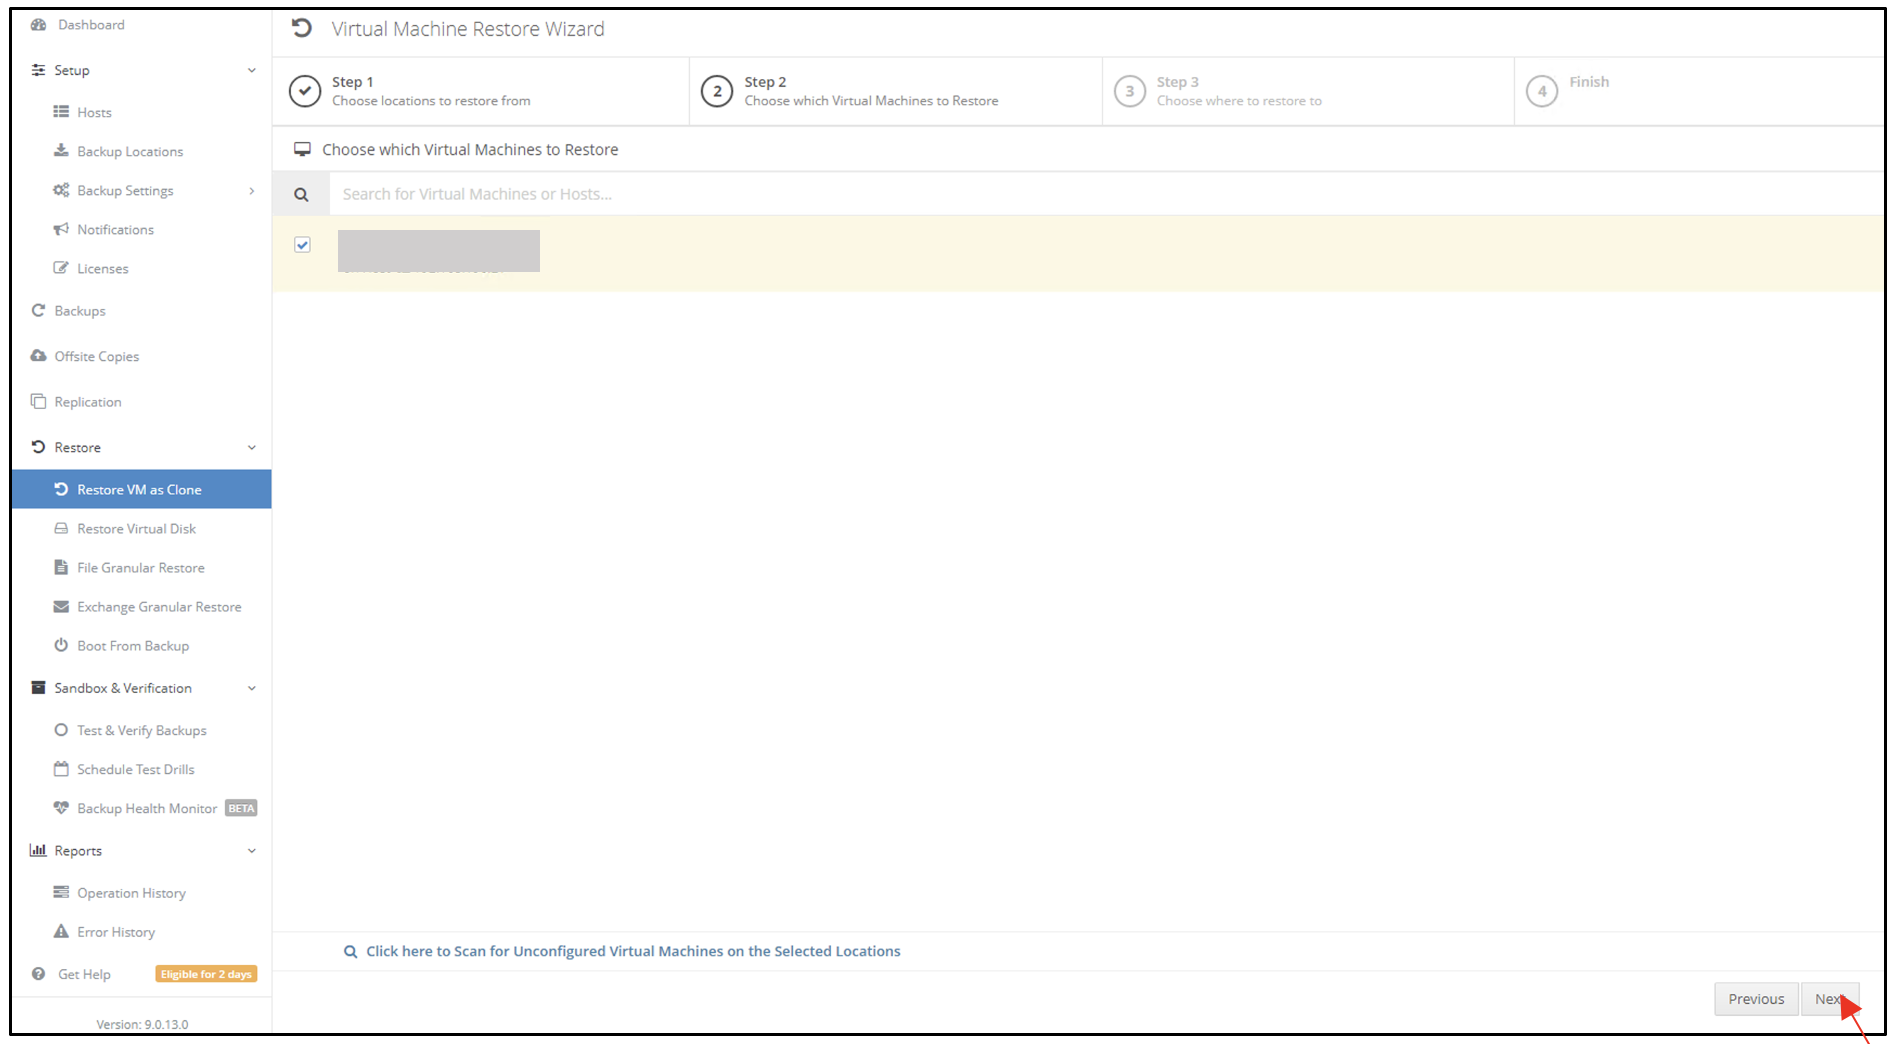Click the Replication copy icon
The image size is (1898, 1044).
[x=39, y=401]
